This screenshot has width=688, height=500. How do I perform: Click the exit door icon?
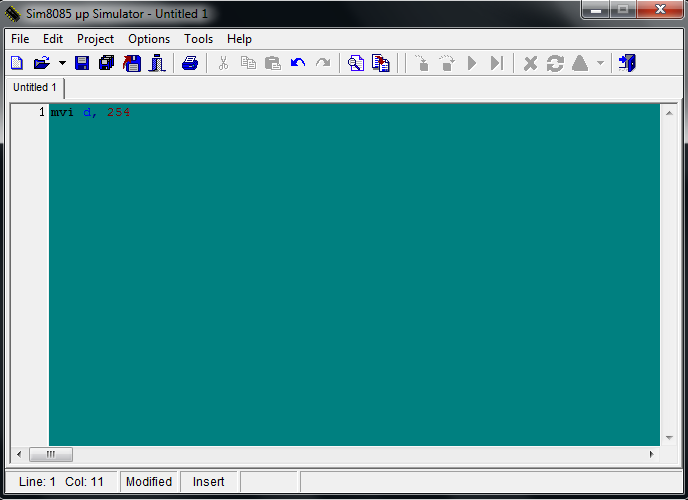[627, 63]
